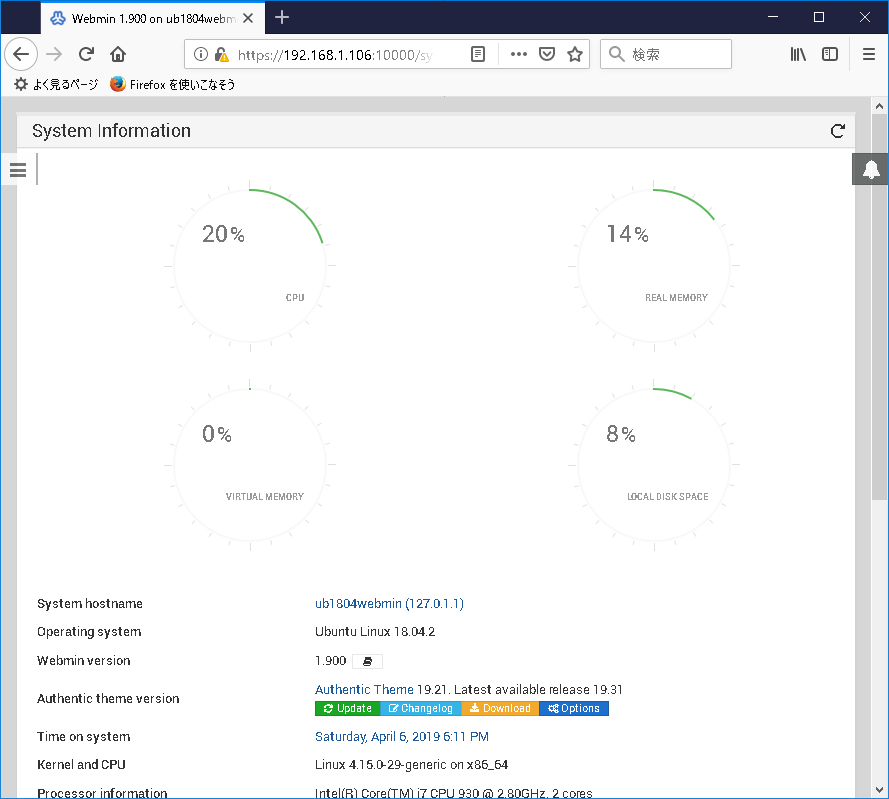Screen dimensions: 889x799
Task: Open Firefox を使いこなそう bookmark
Action: (173, 84)
